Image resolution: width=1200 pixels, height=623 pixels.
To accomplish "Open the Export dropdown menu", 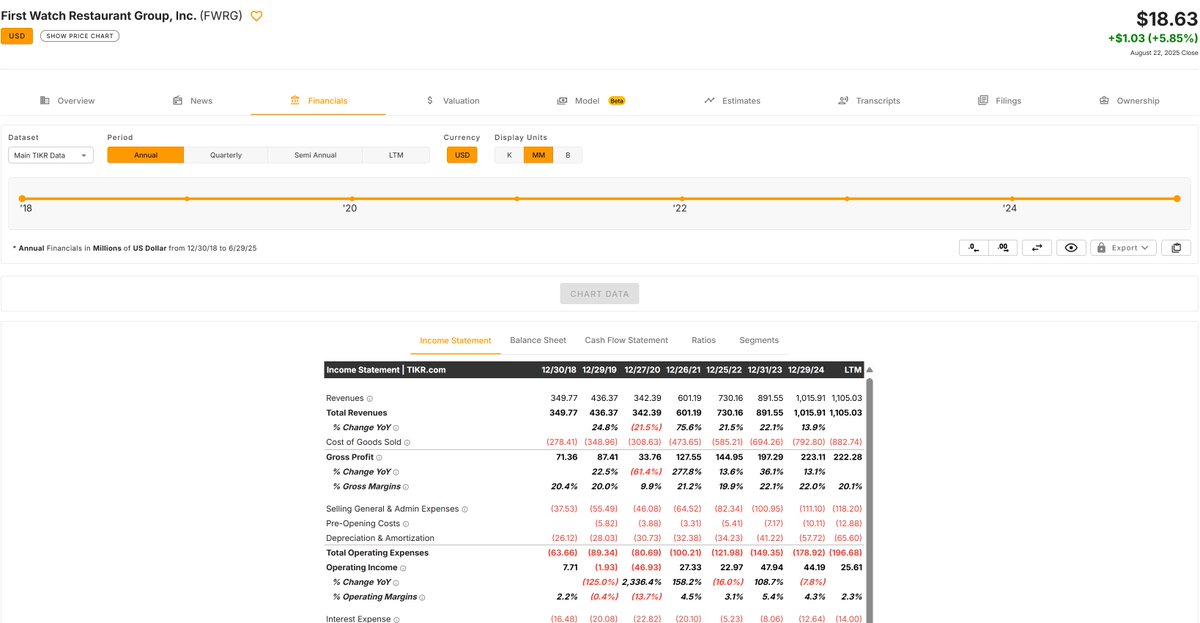I will (1124, 247).
